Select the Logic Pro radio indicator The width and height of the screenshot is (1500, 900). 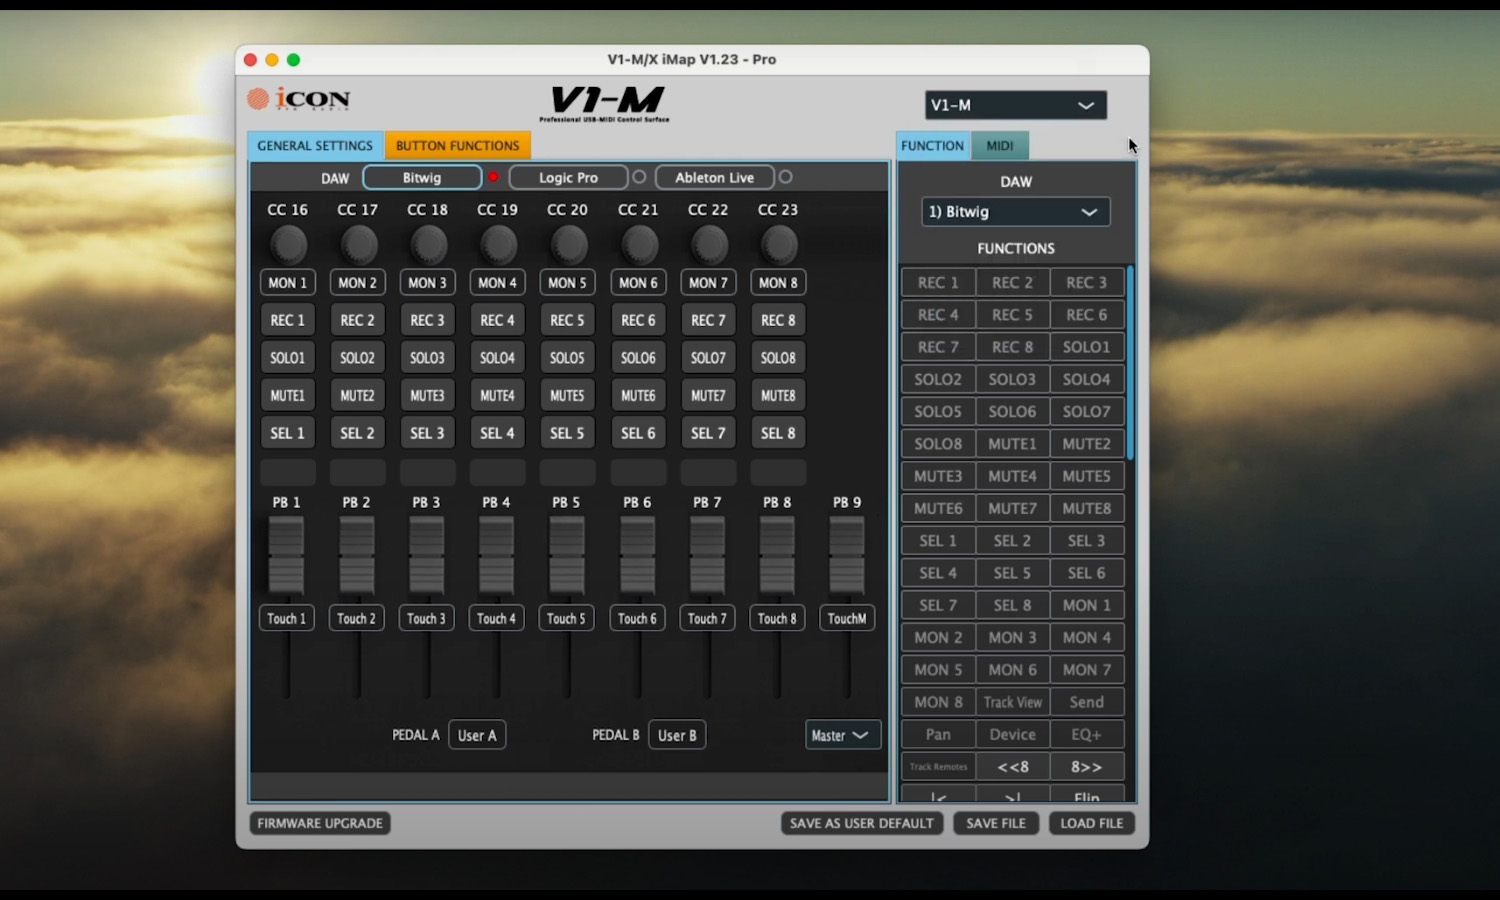pyautogui.click(x=639, y=177)
